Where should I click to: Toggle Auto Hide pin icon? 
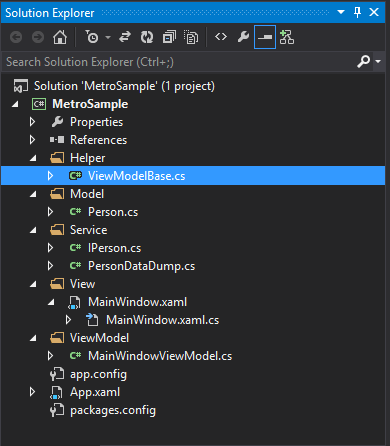pos(357,12)
